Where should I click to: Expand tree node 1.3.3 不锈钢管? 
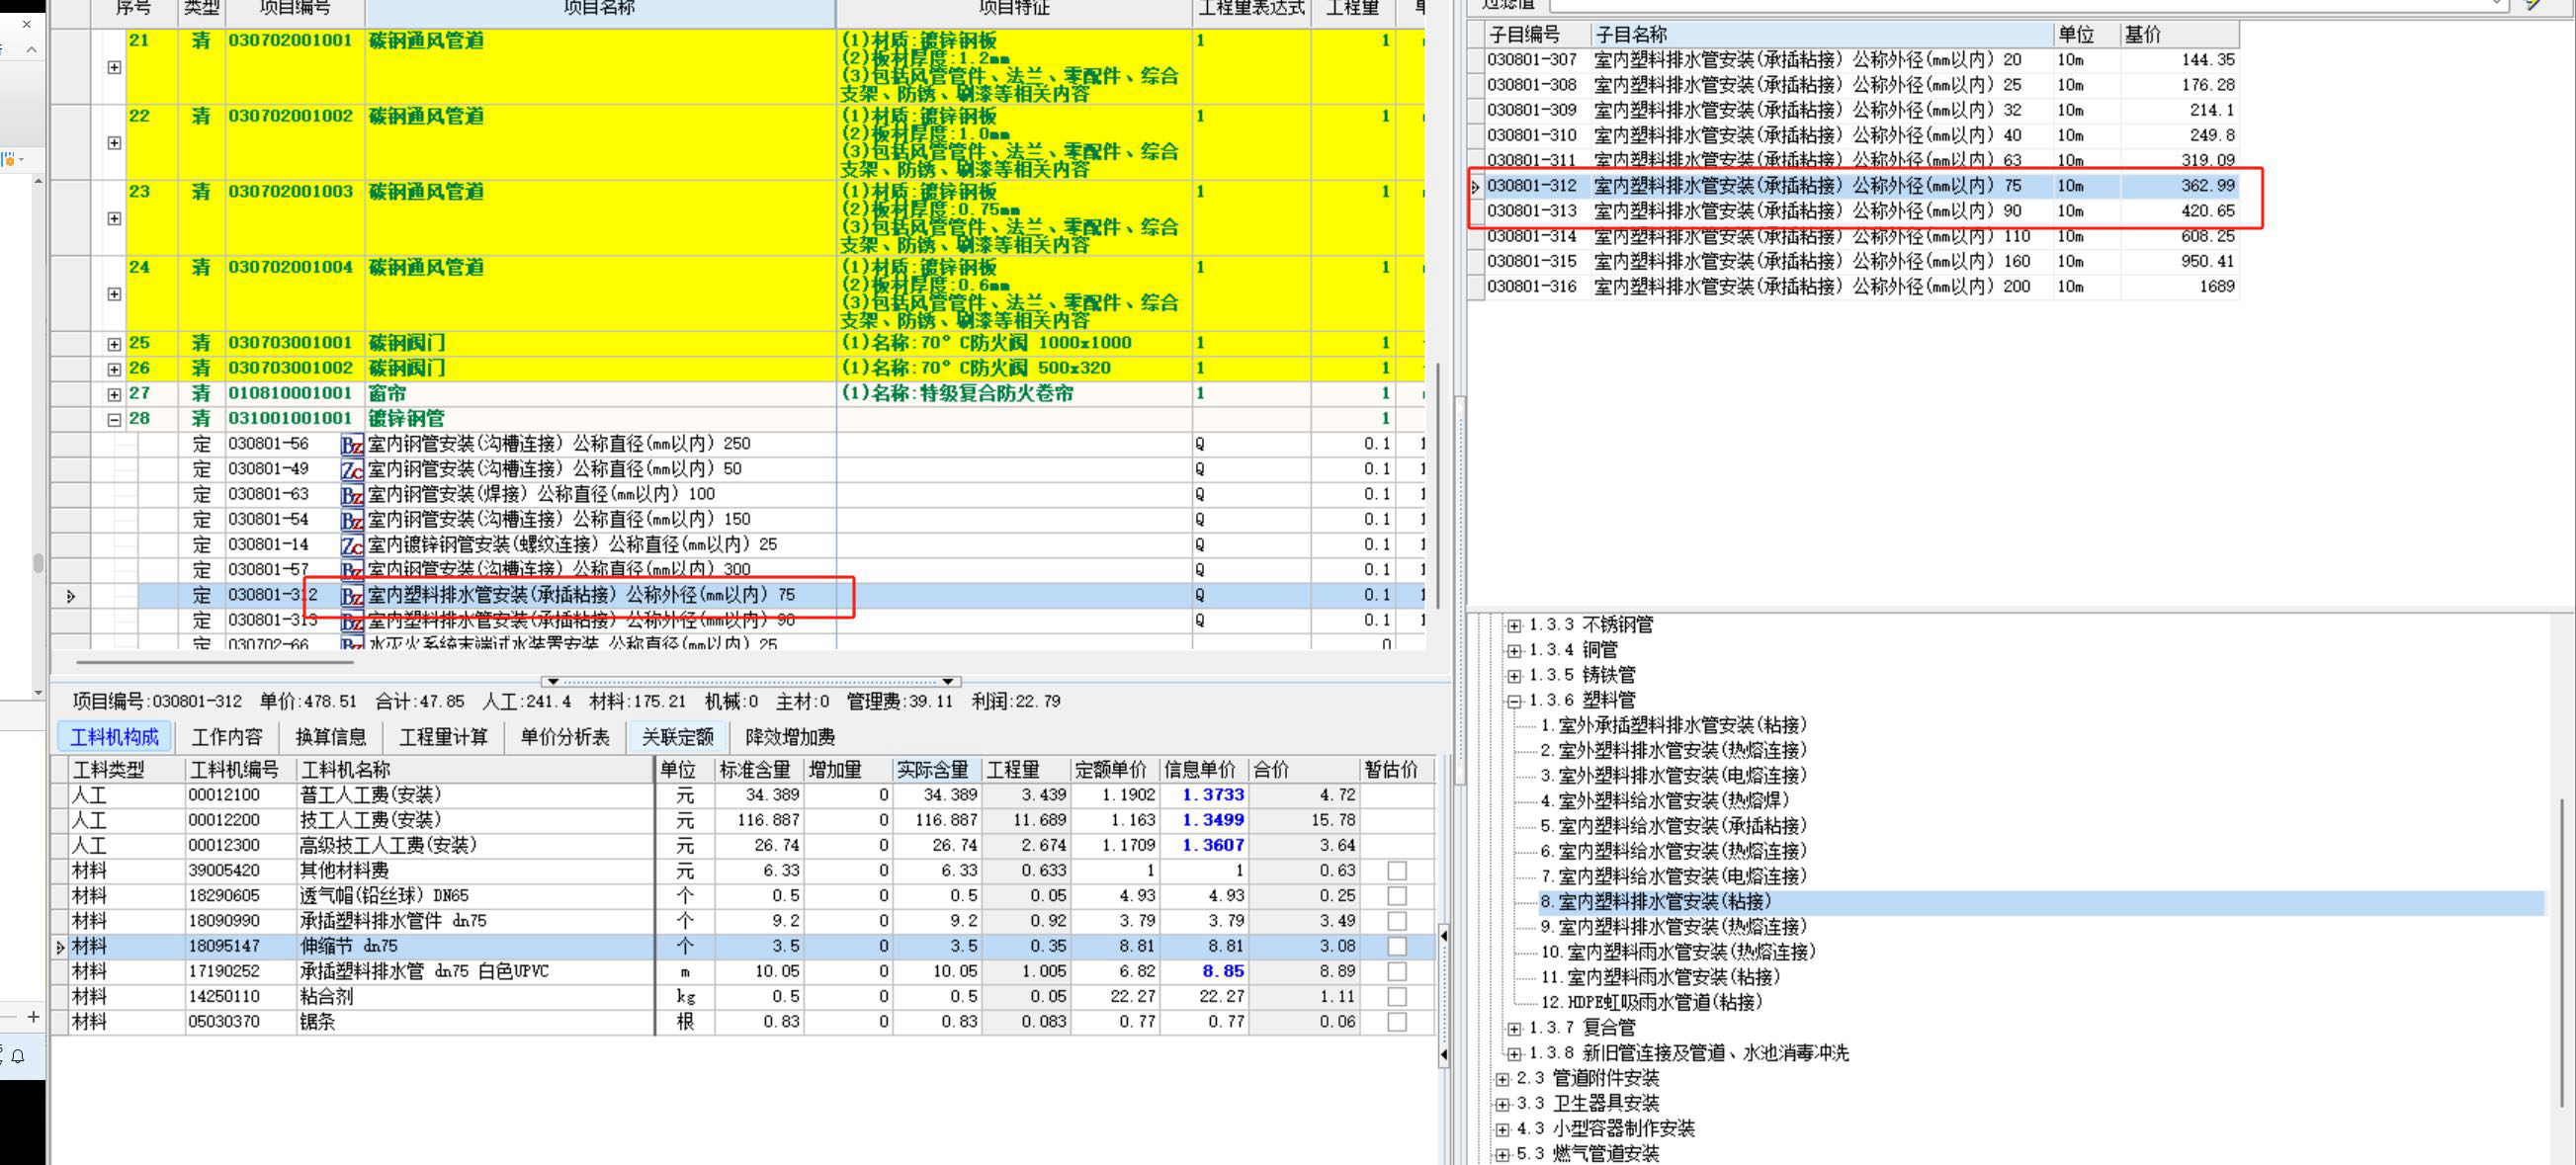click(1514, 626)
